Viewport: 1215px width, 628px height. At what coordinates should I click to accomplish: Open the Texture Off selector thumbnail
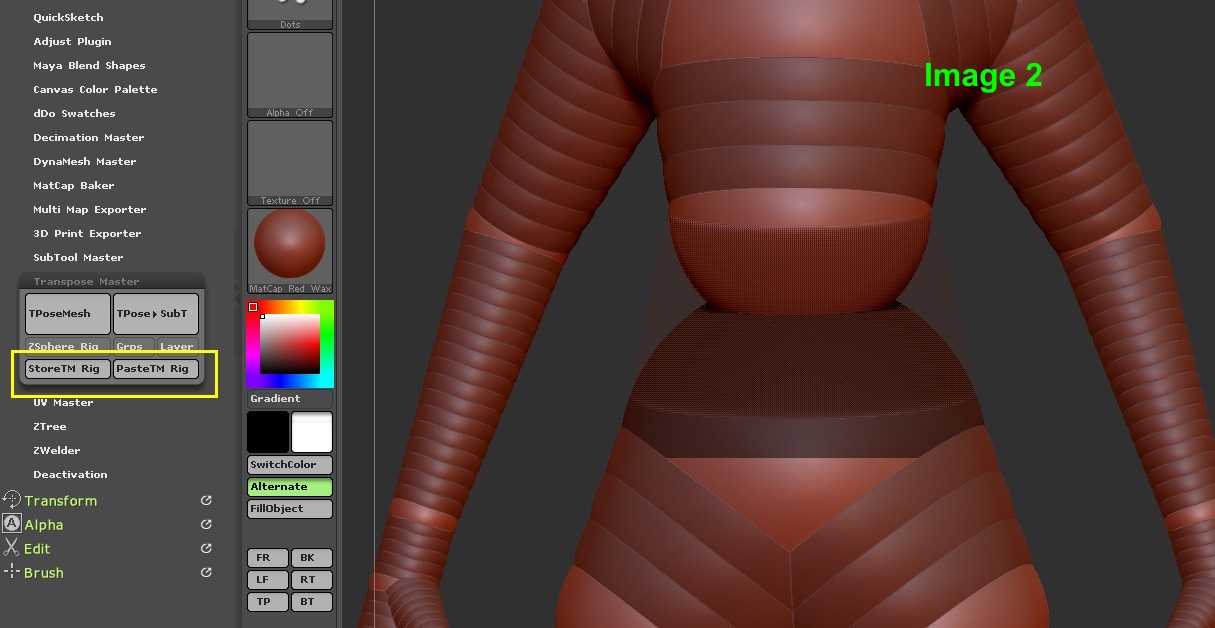pyautogui.click(x=290, y=163)
